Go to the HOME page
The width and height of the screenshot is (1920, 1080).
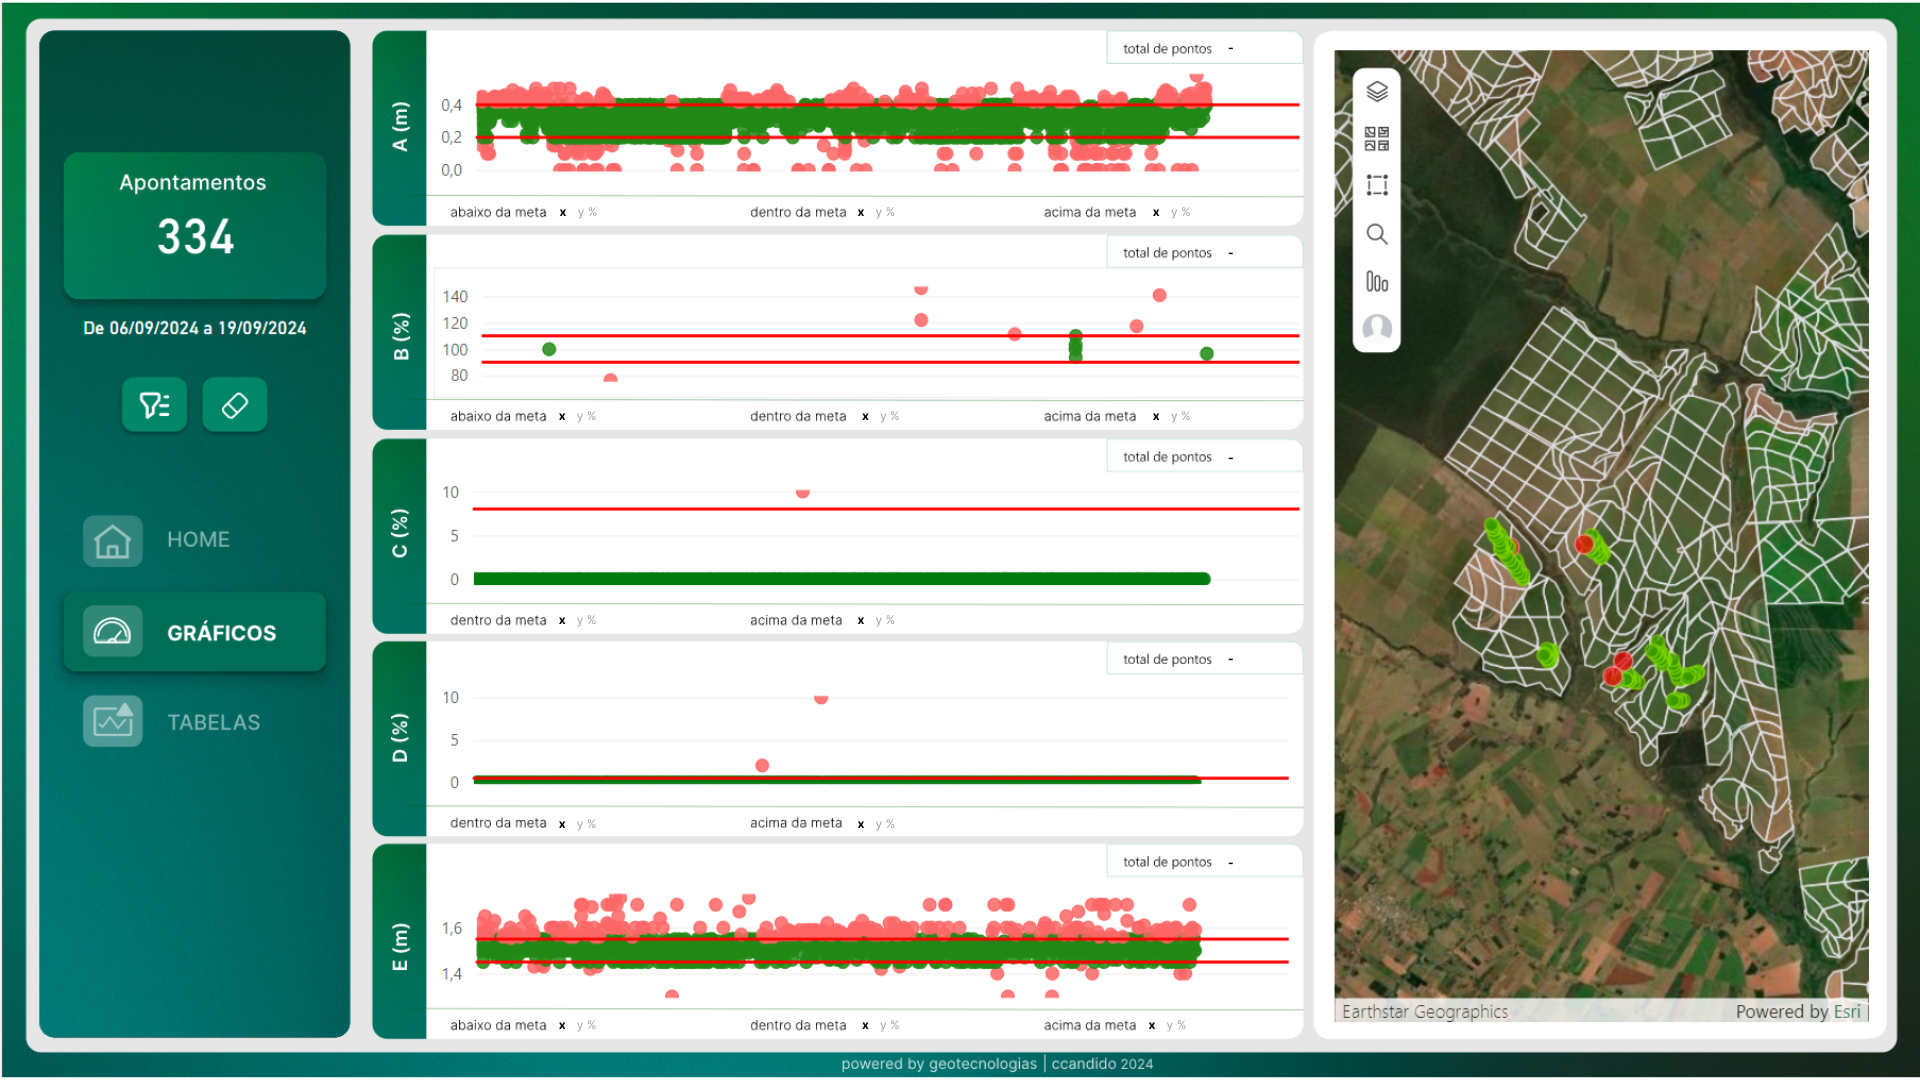coord(198,540)
